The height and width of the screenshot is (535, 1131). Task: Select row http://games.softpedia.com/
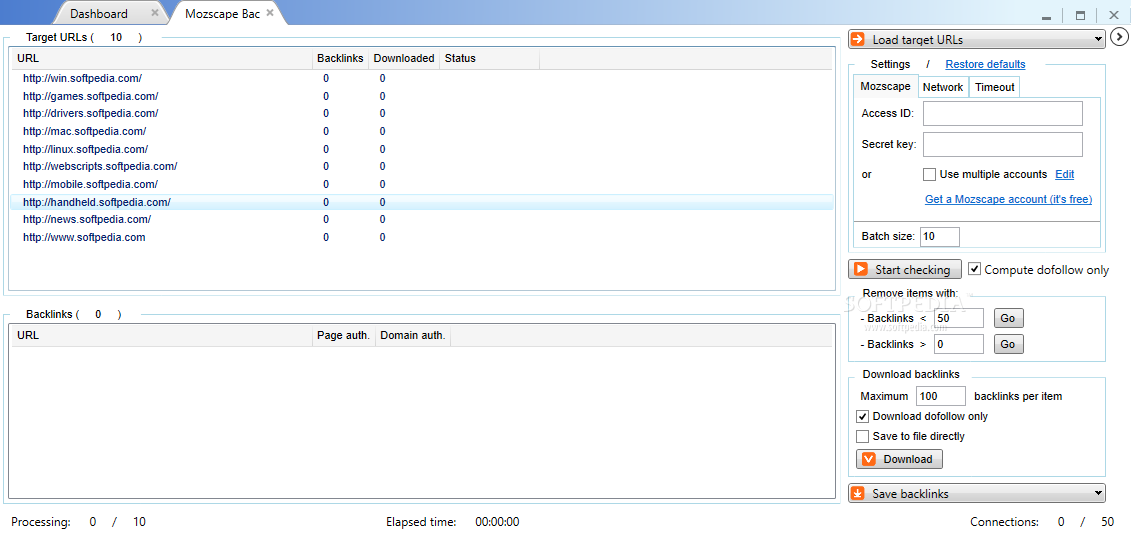pos(421,96)
